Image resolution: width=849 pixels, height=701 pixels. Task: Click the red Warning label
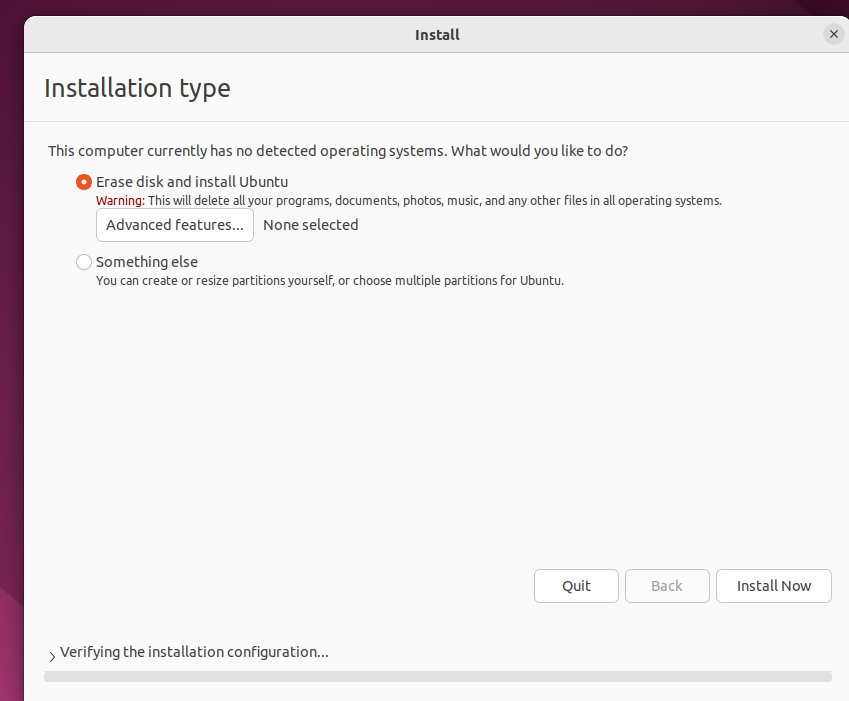(x=120, y=201)
